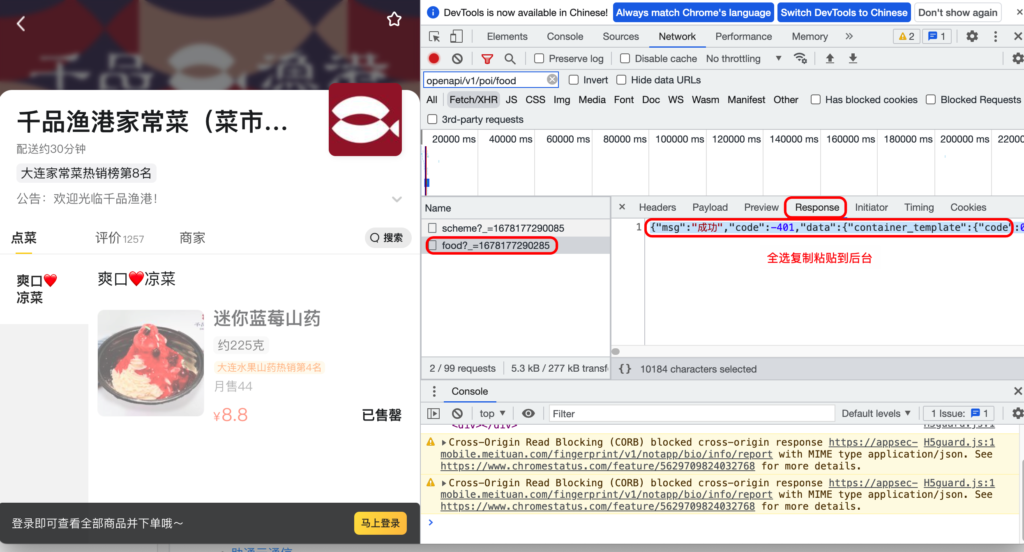Enable the Preserve log checkbox
The height and width of the screenshot is (552, 1024).
(540, 59)
